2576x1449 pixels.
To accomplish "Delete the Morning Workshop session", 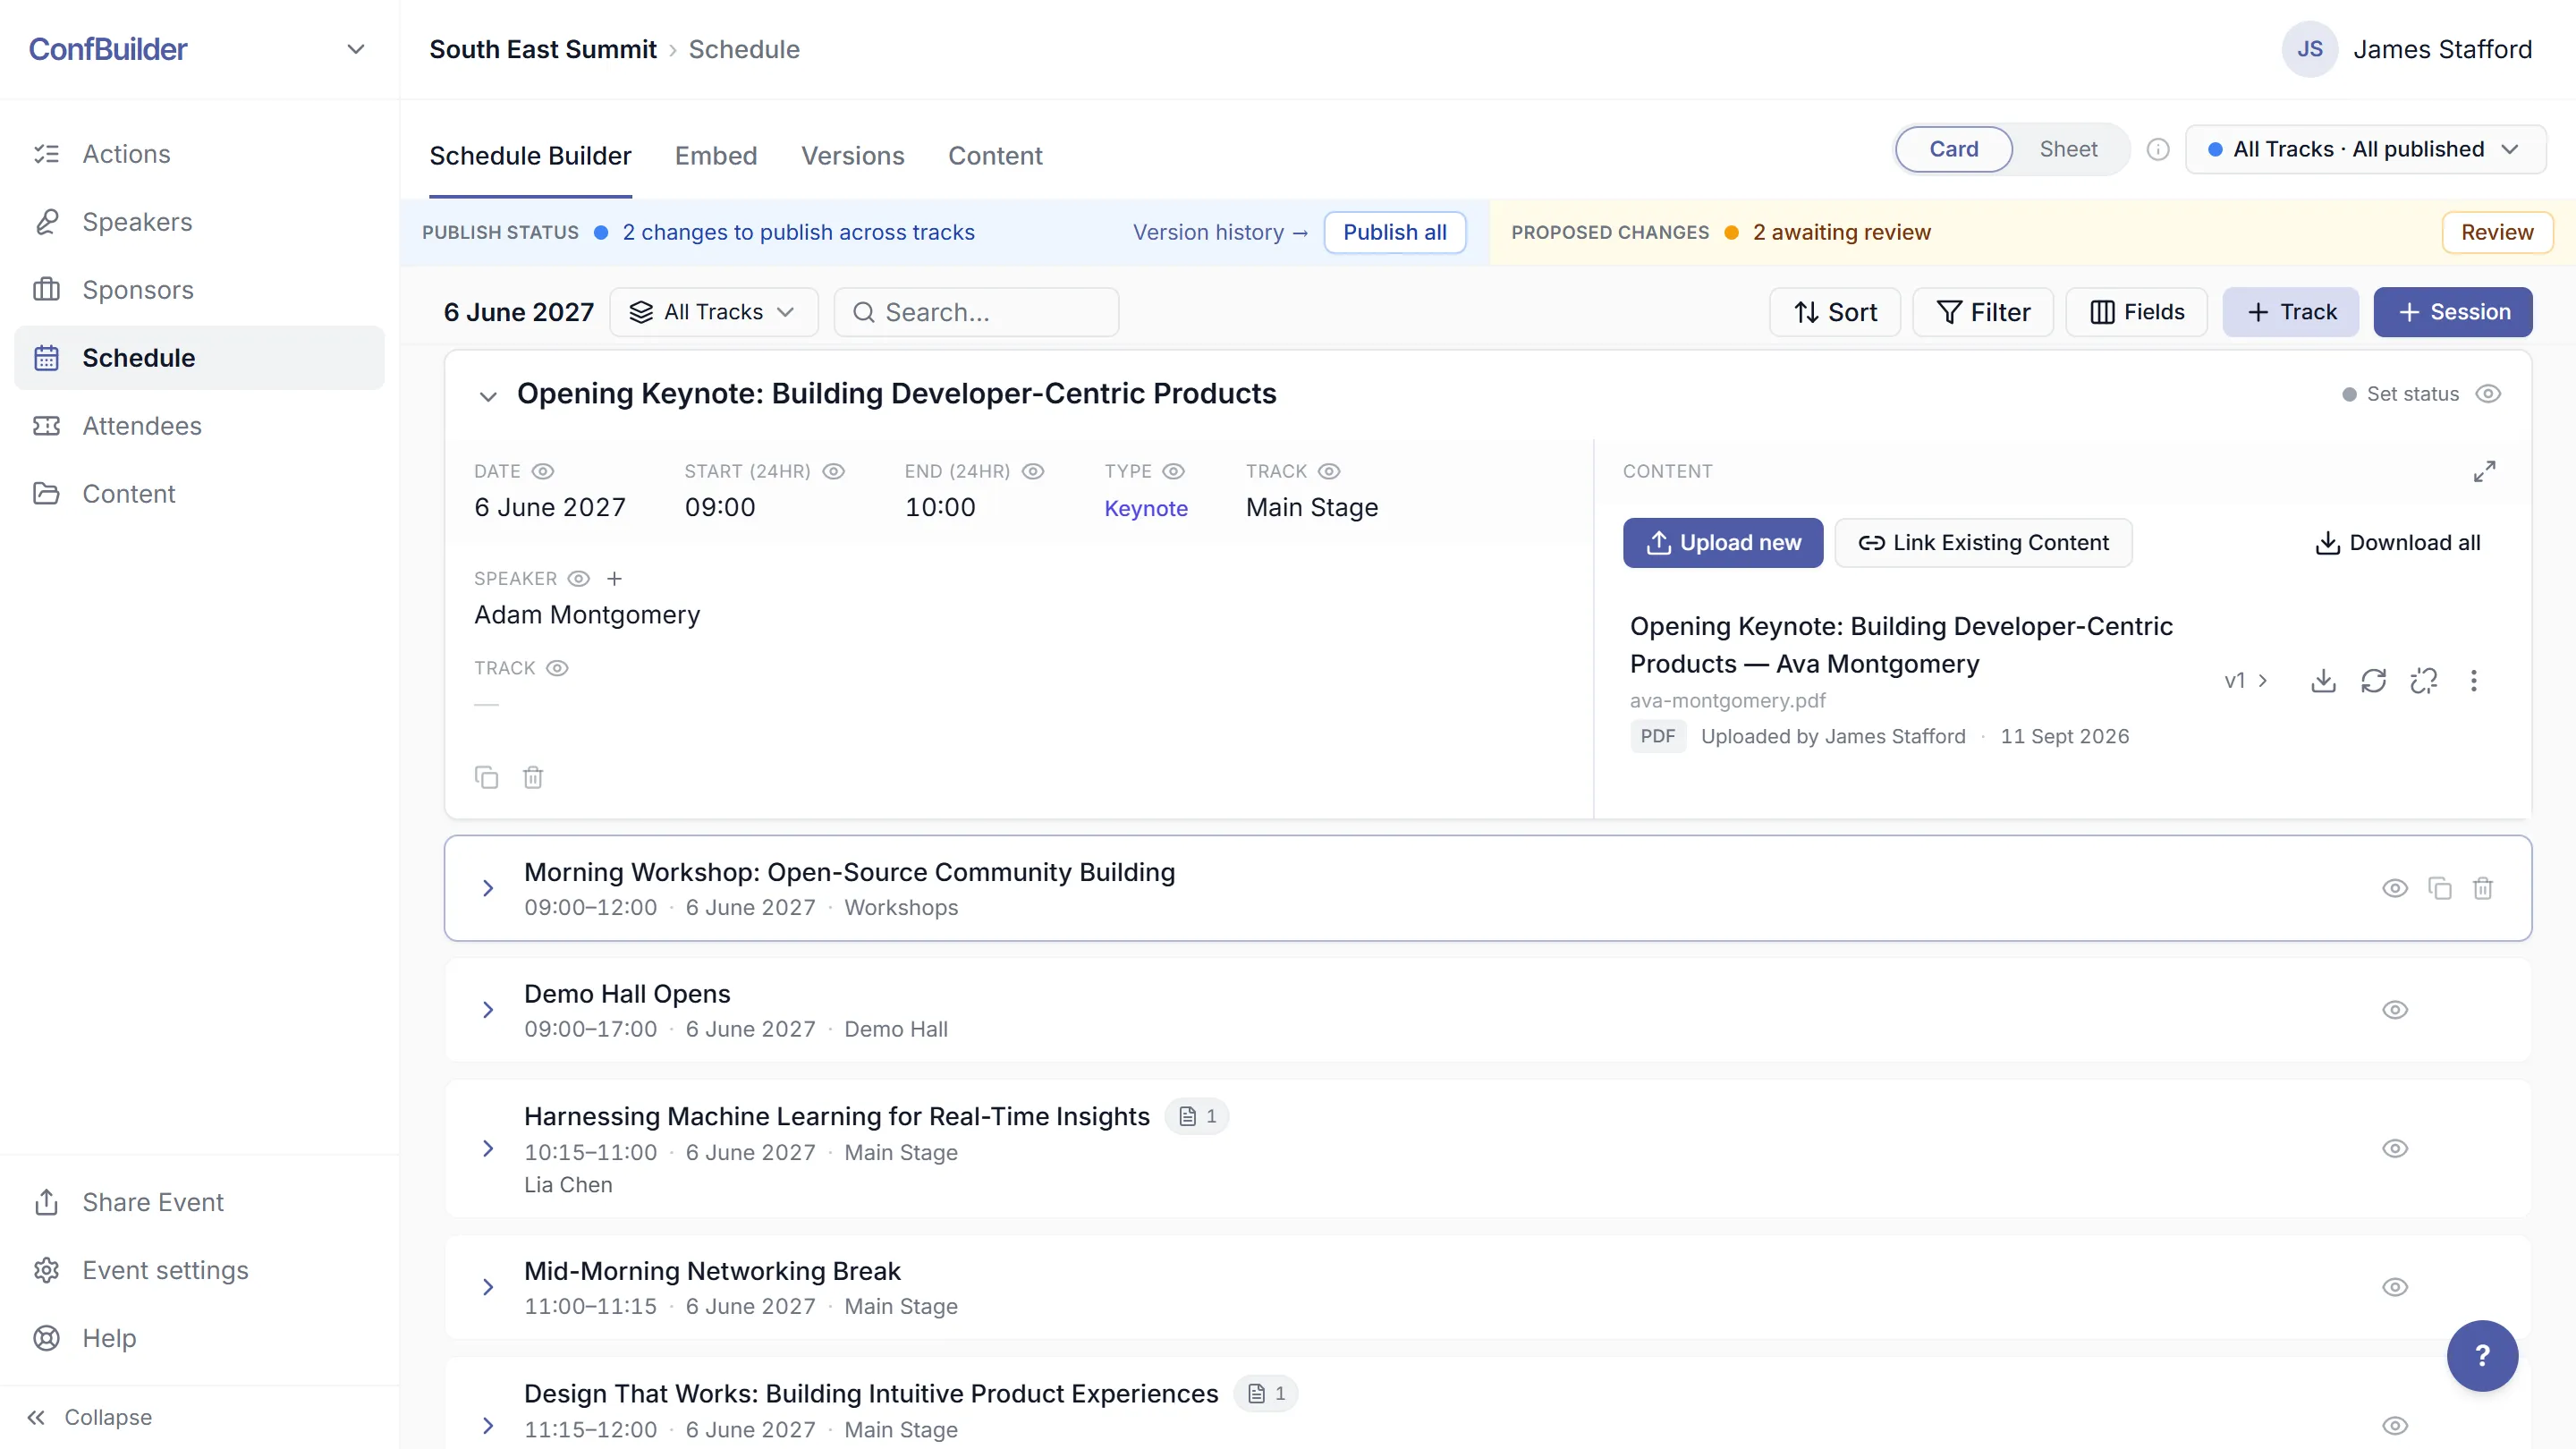I will click(x=2483, y=888).
